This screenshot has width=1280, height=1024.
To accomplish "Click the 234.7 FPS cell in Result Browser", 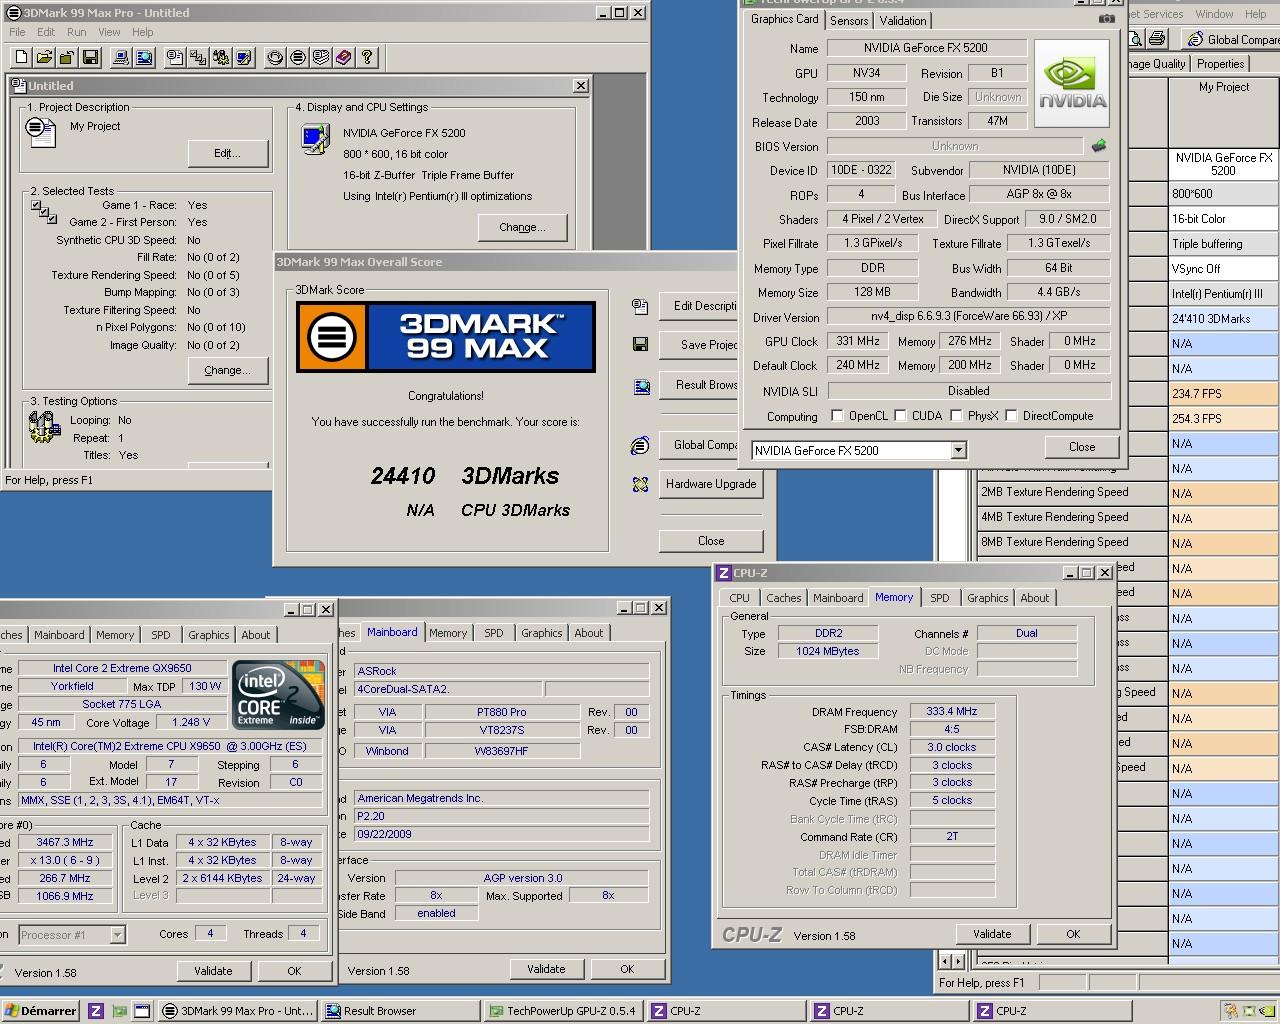I will click(1224, 394).
